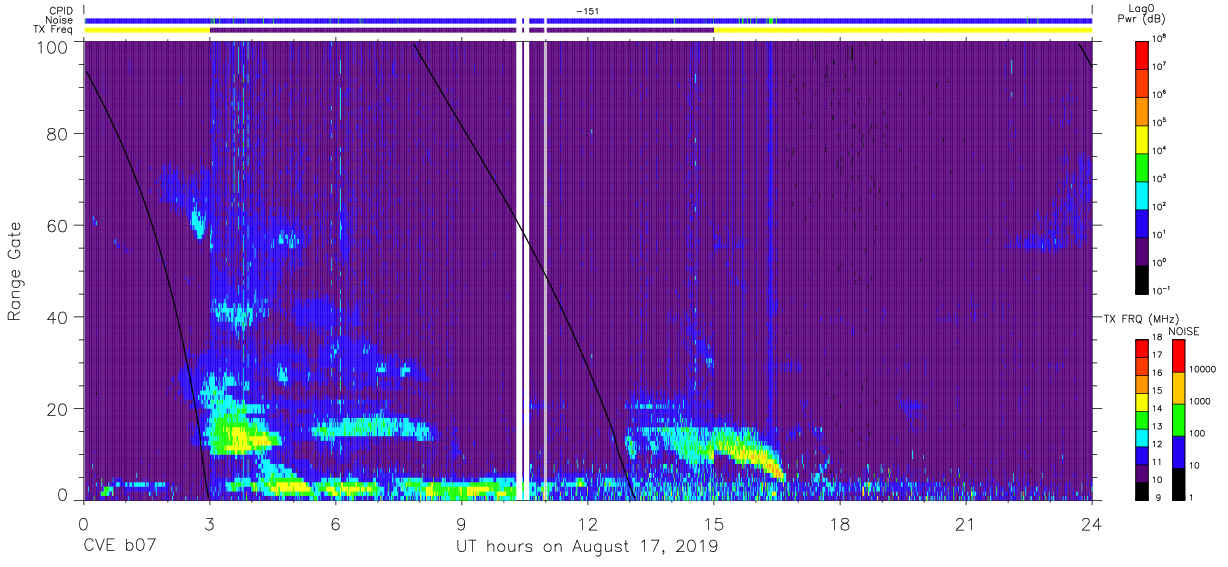
Task: Click the "CPID" label at top left
Action: click(61, 10)
